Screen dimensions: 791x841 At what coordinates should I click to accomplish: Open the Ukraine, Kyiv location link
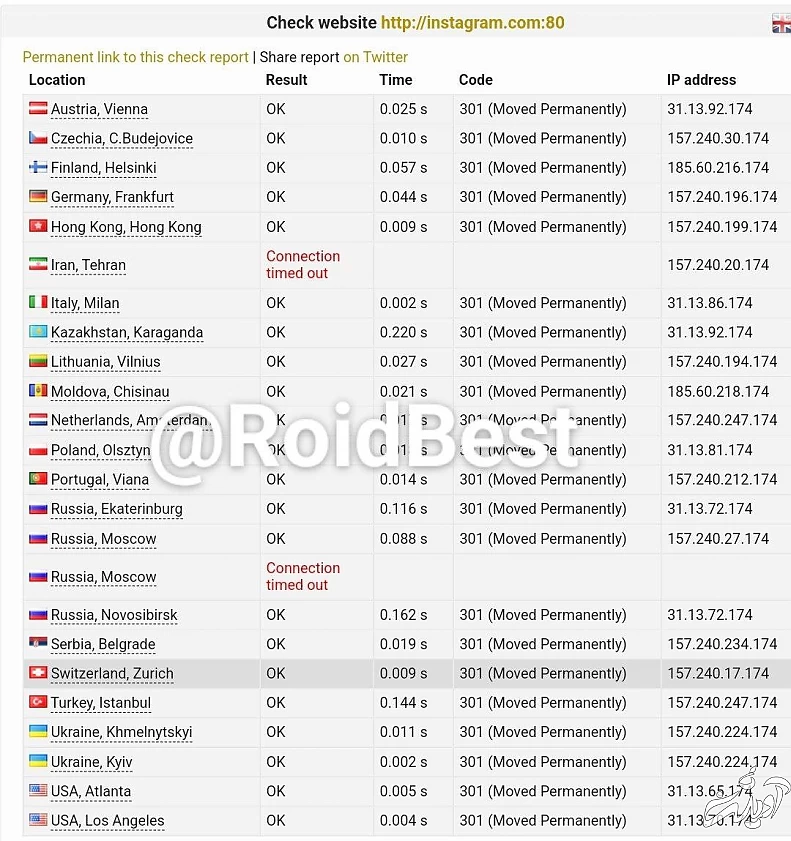[92, 762]
